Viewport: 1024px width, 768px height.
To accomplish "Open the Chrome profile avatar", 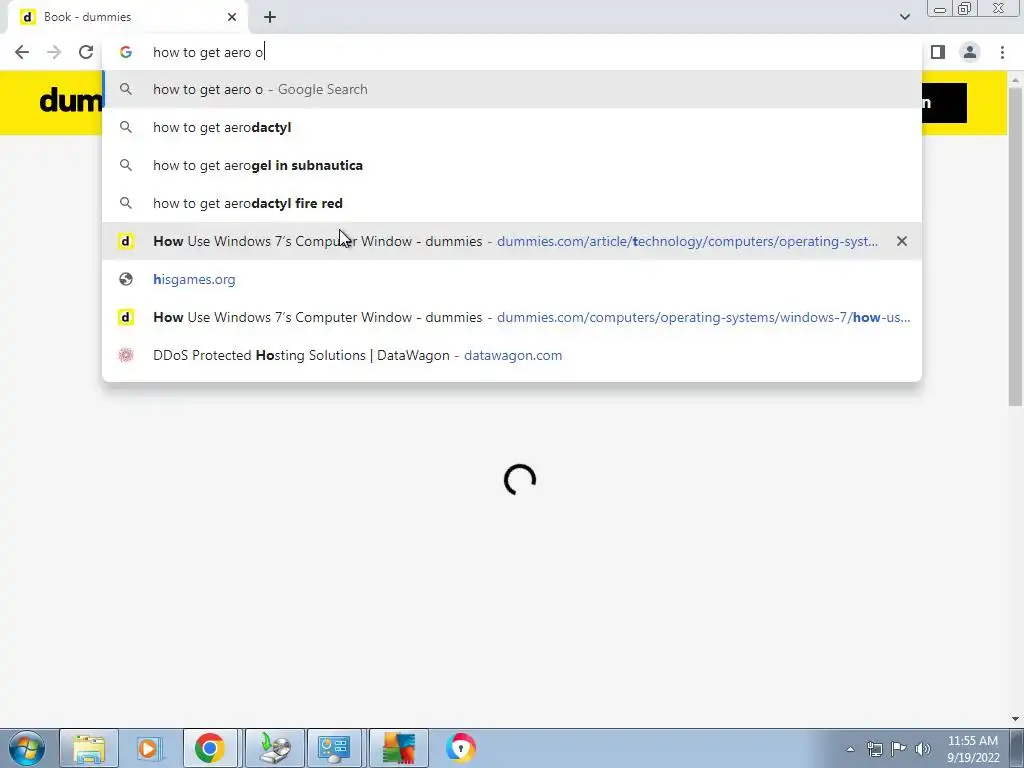I will pyautogui.click(x=970, y=52).
